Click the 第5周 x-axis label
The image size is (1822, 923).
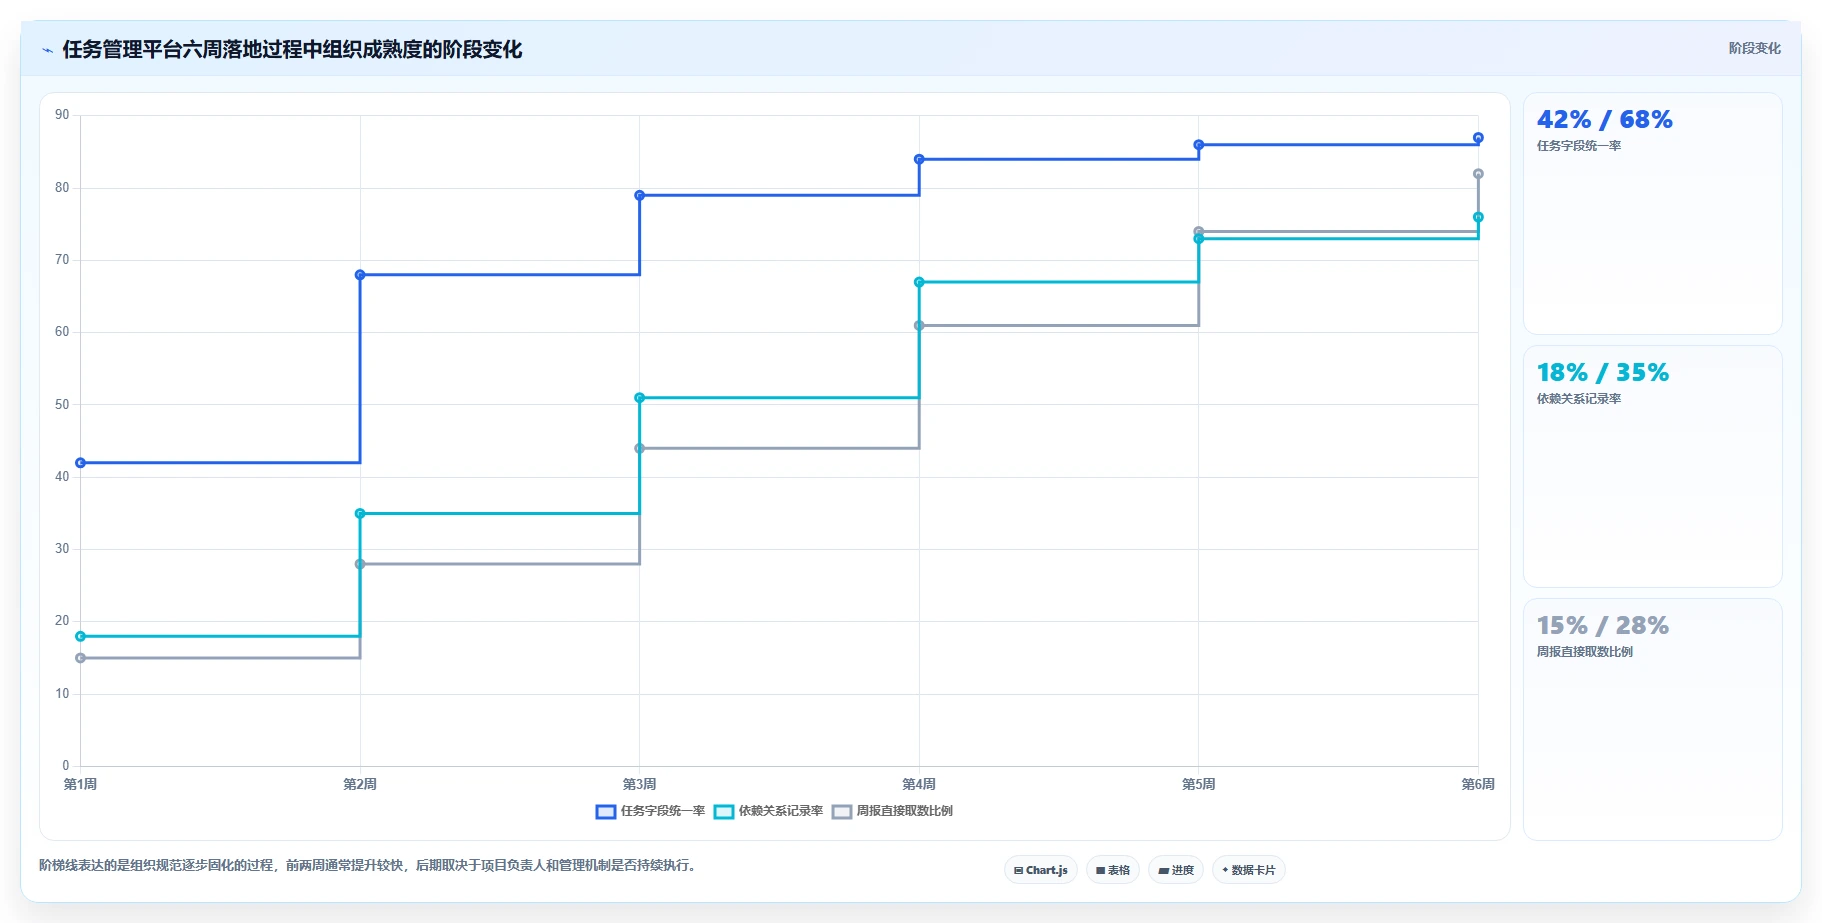point(1199,784)
